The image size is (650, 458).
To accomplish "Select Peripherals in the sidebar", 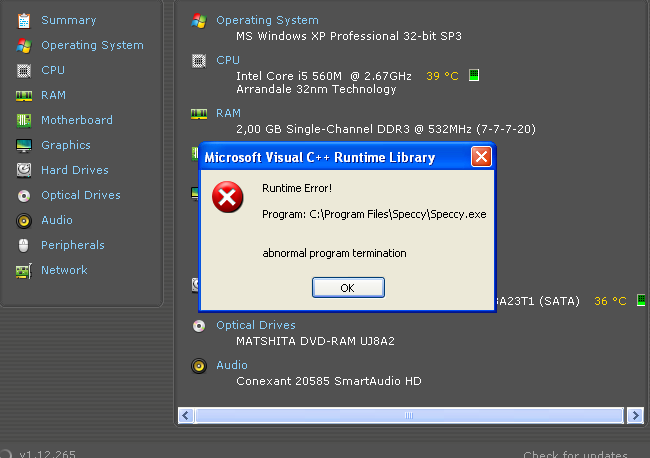I will click(73, 245).
